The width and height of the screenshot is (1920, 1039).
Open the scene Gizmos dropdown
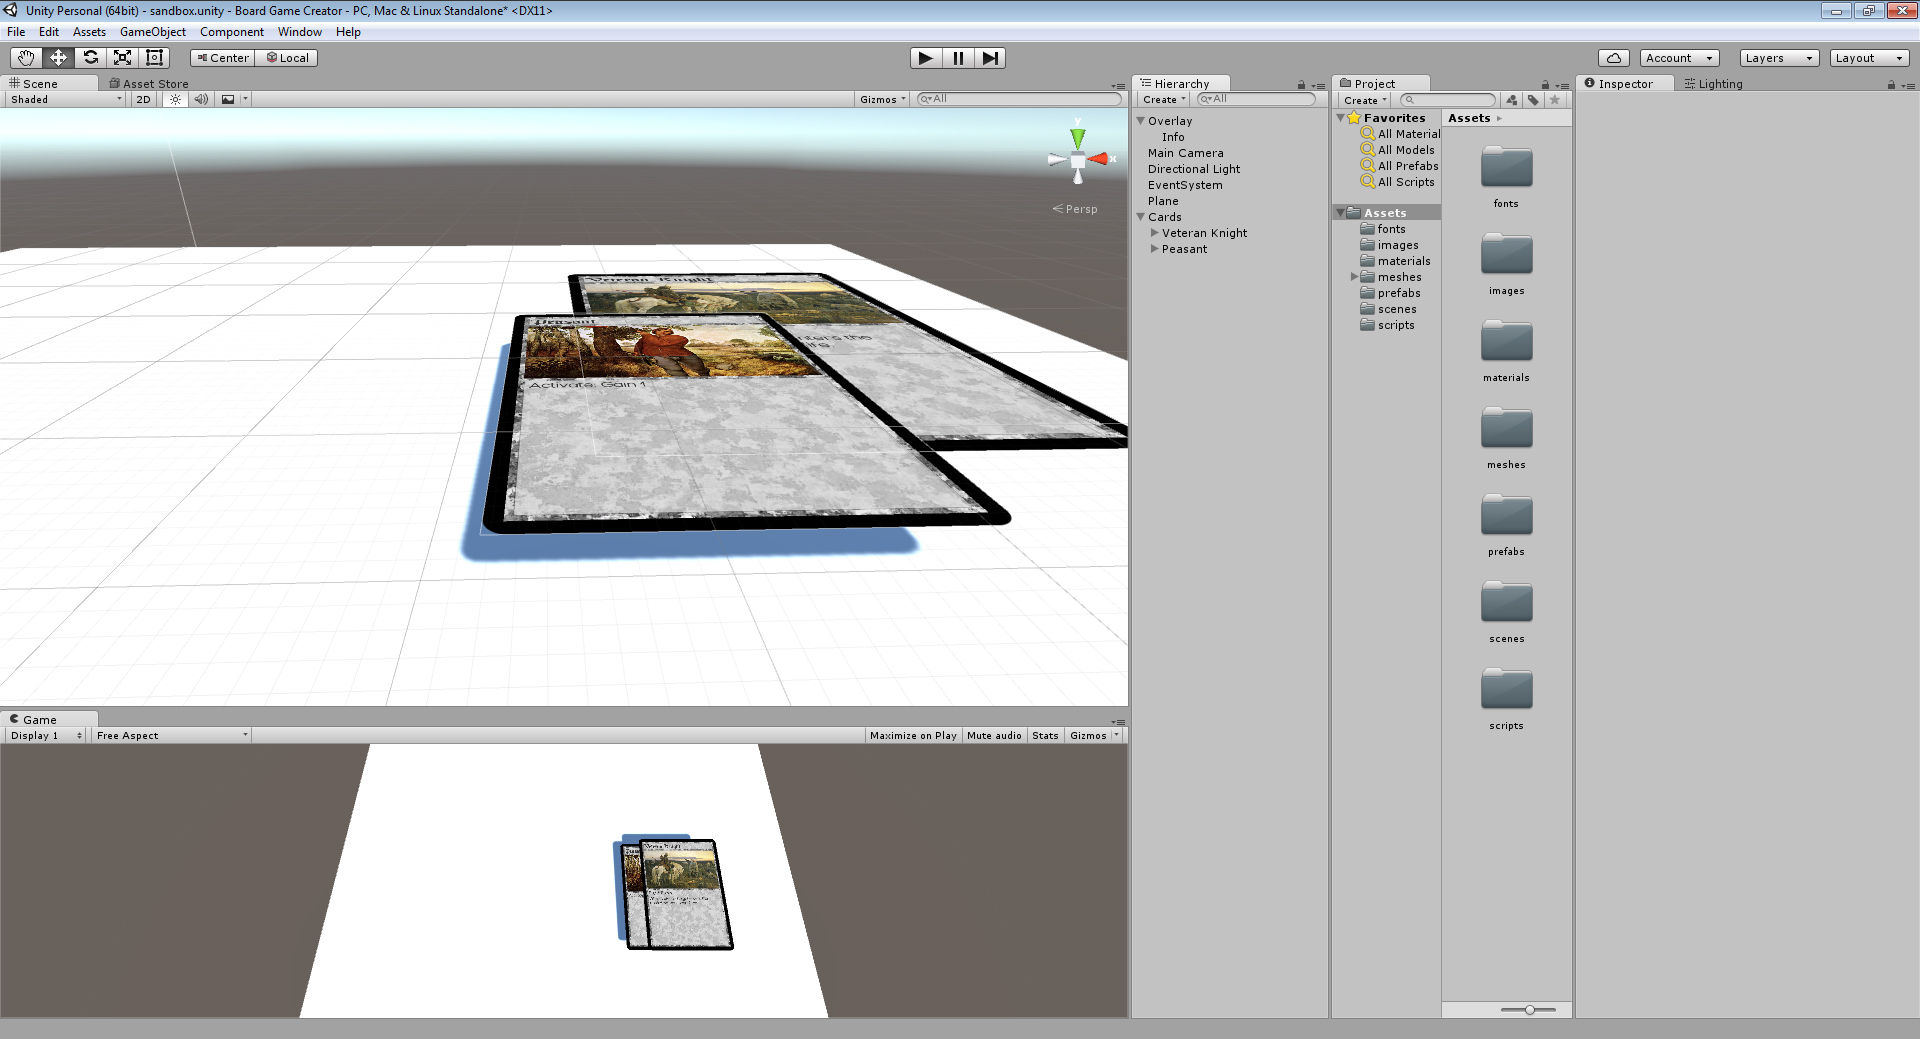(883, 99)
